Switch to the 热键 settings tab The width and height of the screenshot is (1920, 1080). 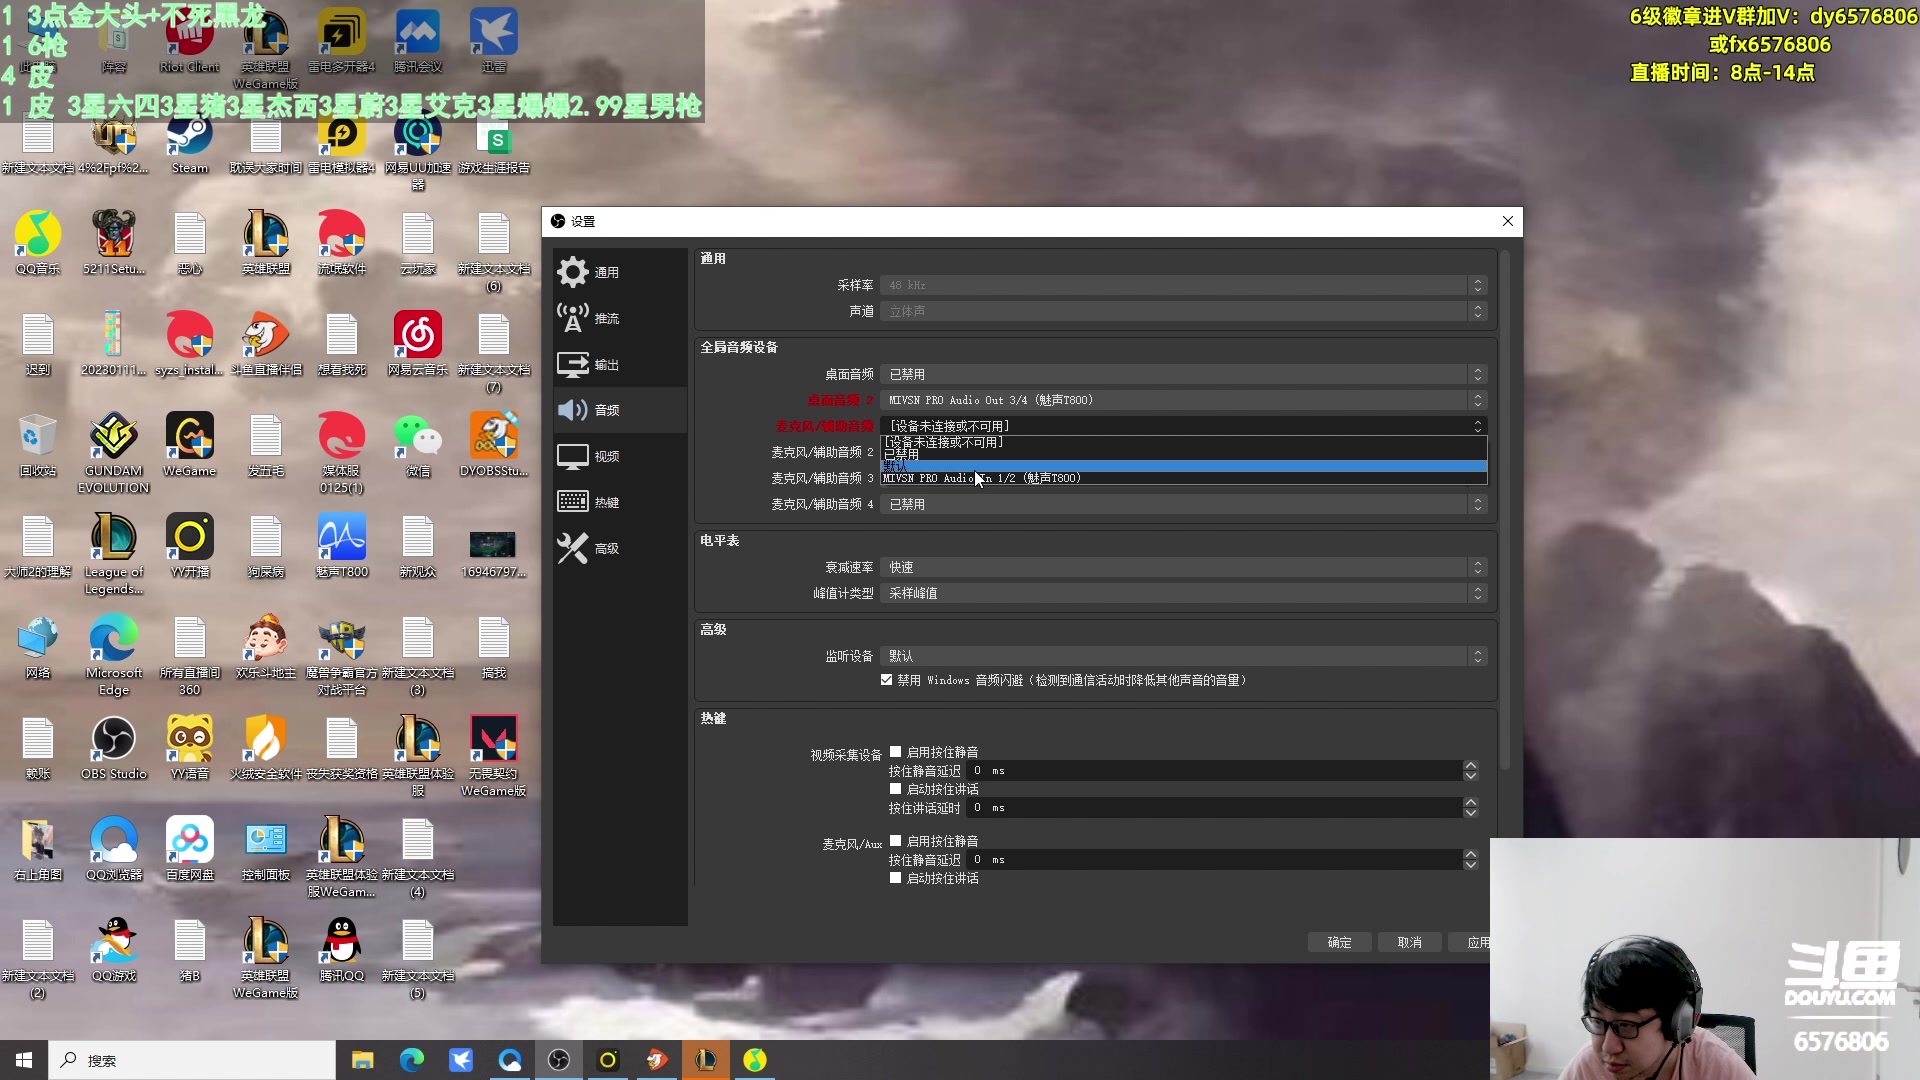tap(620, 502)
